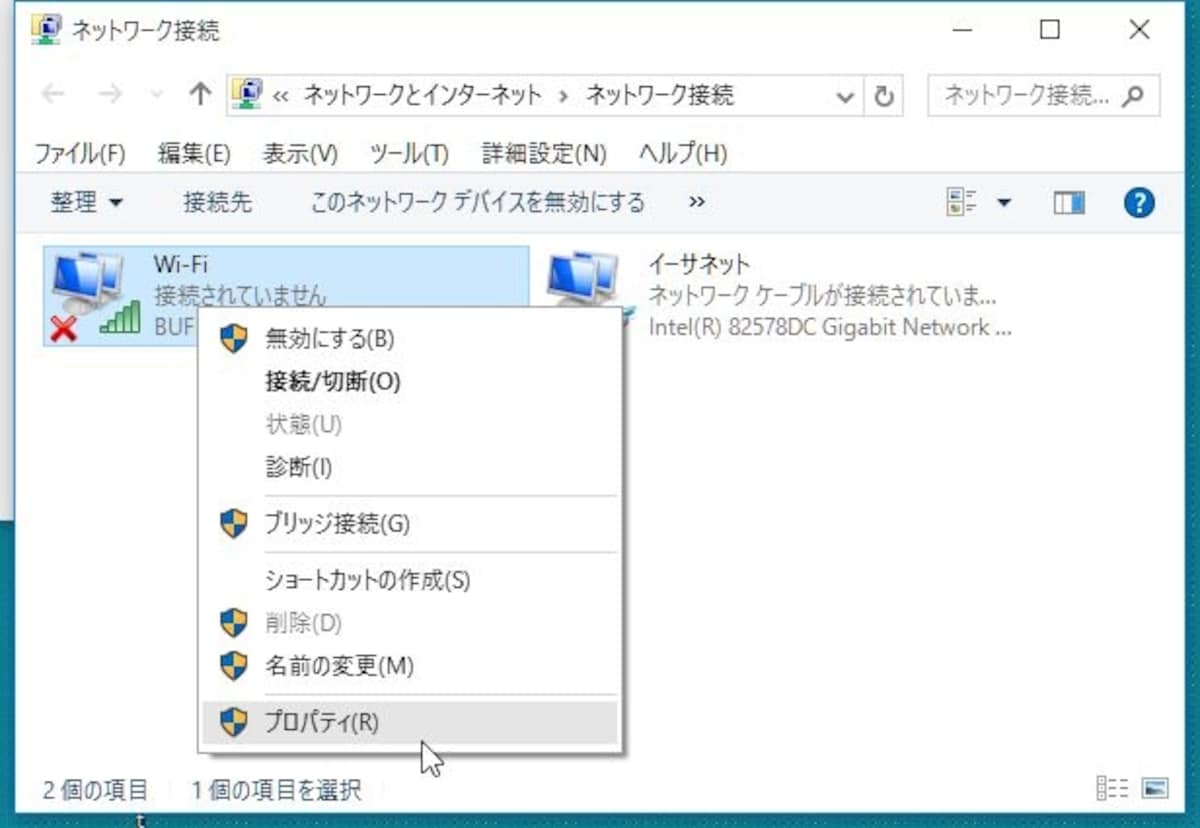Minimize the ネットワーク接続 window
Screen dimensions: 1200x828
click(962, 30)
